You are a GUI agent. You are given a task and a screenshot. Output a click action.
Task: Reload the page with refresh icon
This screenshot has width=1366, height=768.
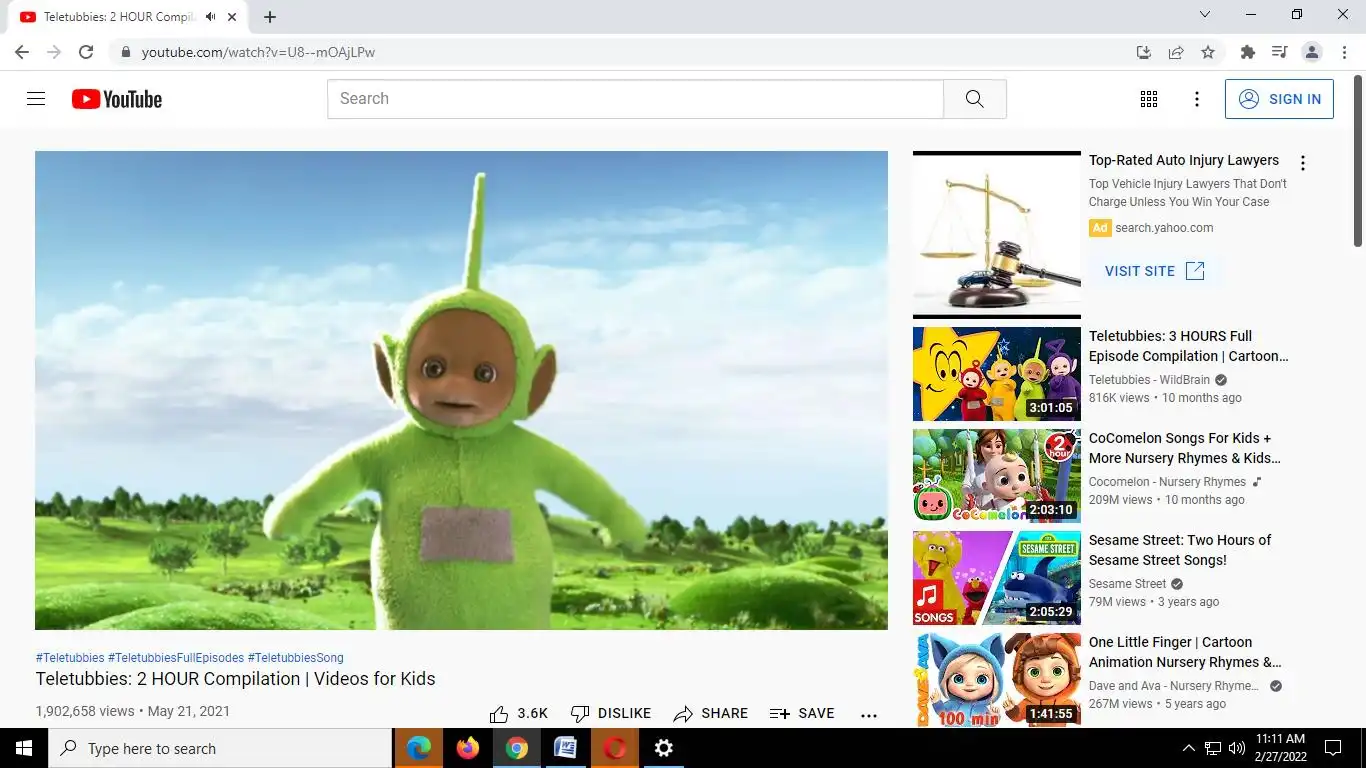coord(86,52)
